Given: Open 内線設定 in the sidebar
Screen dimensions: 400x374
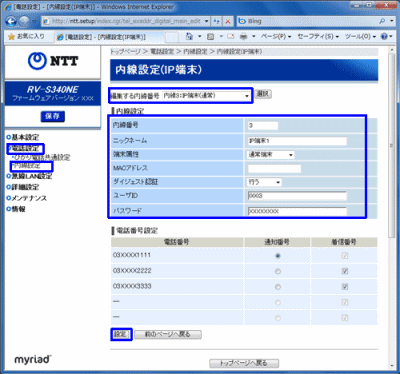Looking at the screenshot, I should click(x=27, y=166).
